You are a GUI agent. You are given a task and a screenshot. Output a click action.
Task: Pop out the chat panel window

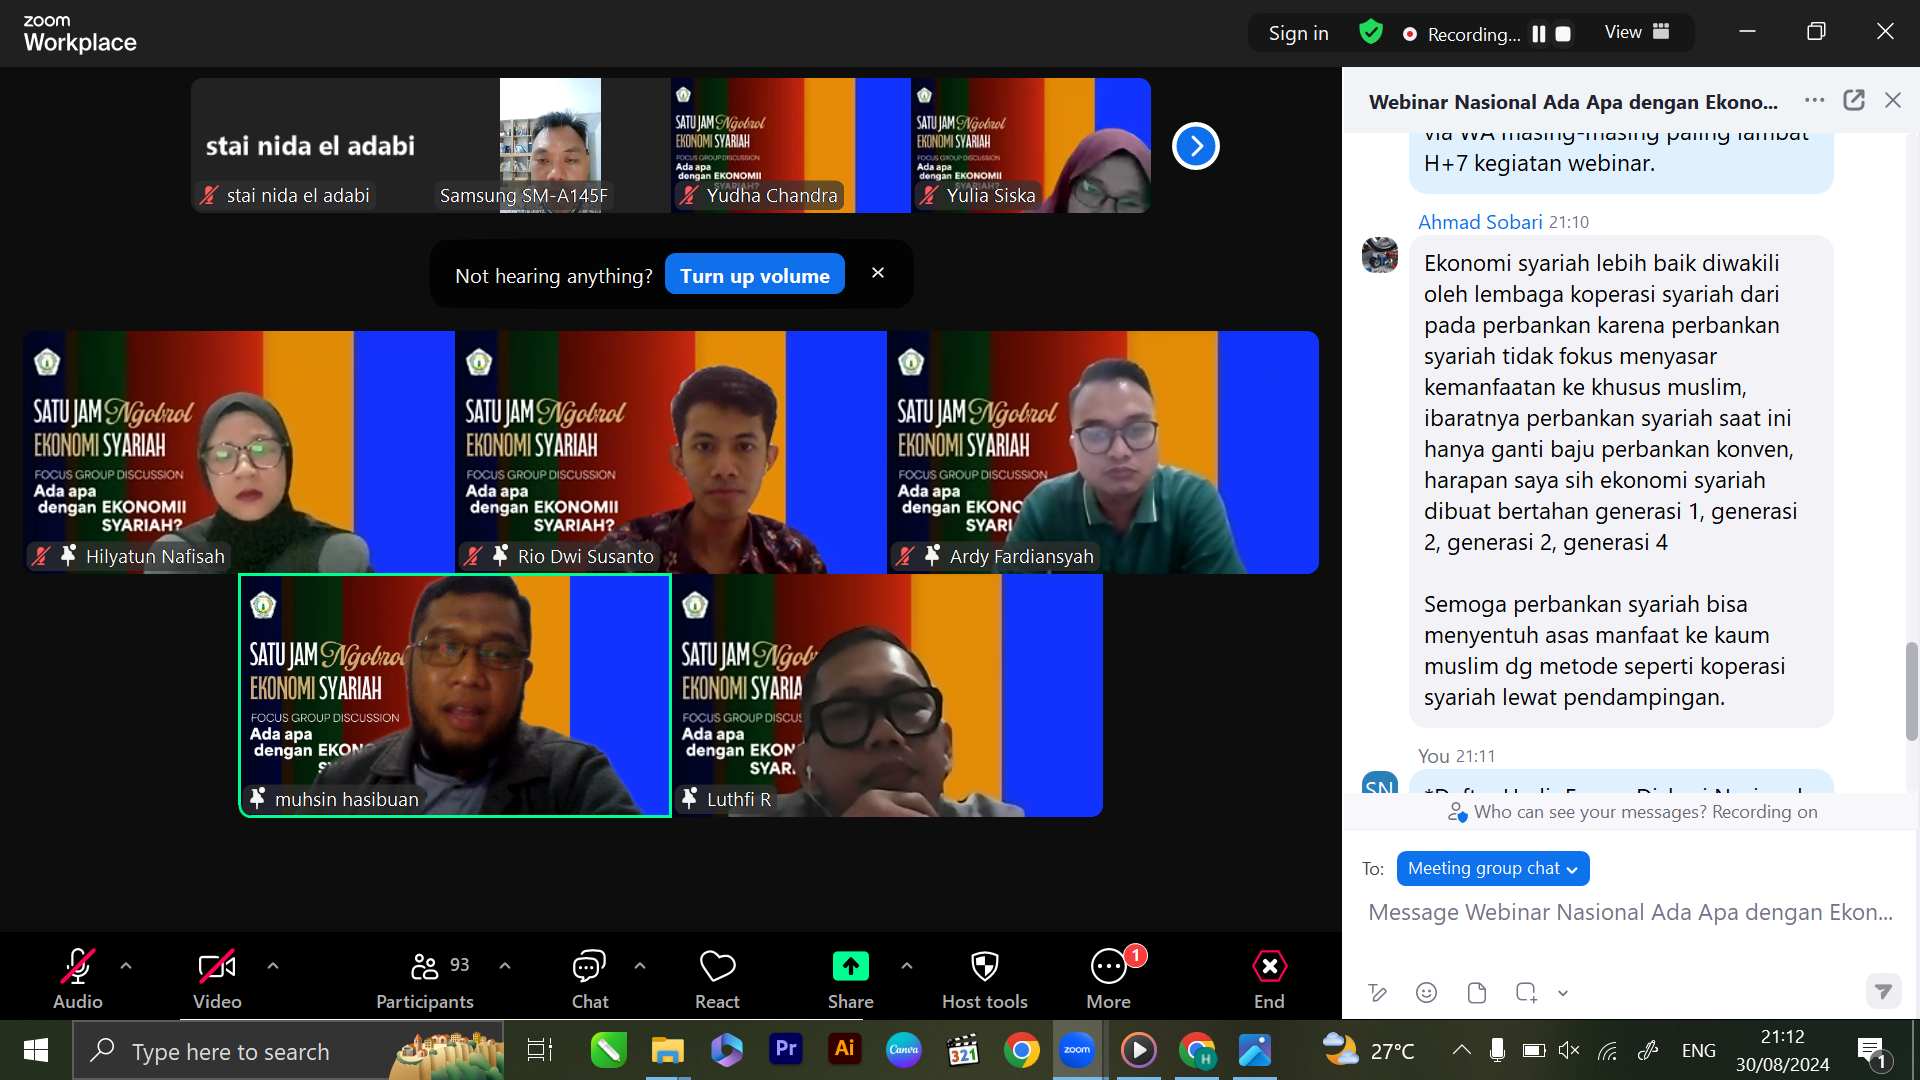(1854, 100)
